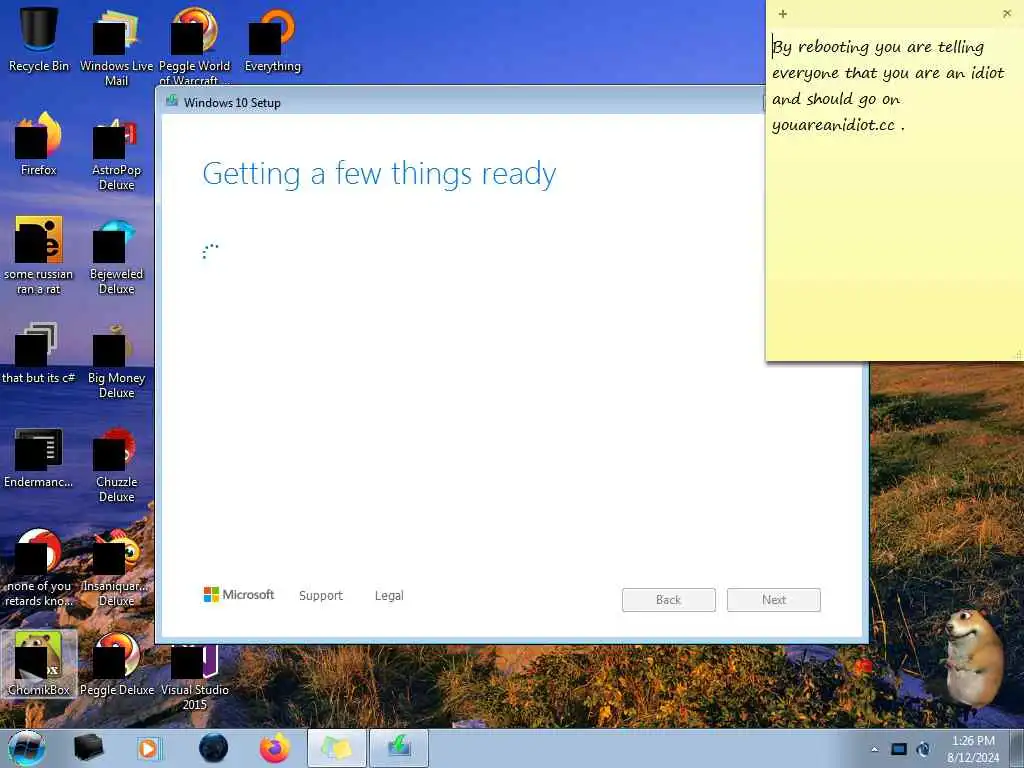Image resolution: width=1024 pixels, height=768 pixels.
Task: Select the AstroPop Deluxe desktop icon
Action: coord(116,153)
